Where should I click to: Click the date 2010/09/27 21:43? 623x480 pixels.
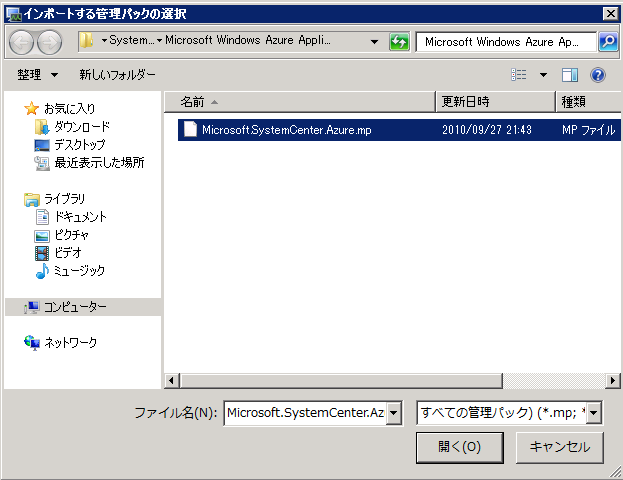click(x=487, y=130)
